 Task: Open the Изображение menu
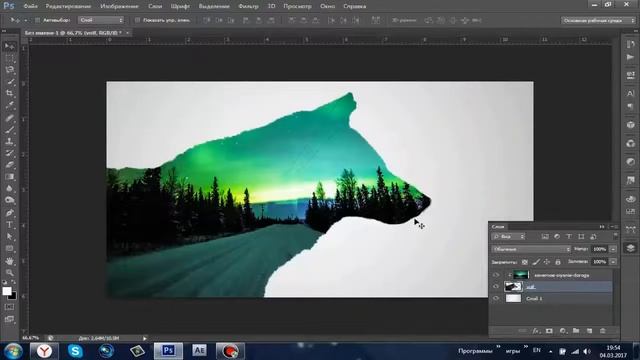click(x=119, y=6)
